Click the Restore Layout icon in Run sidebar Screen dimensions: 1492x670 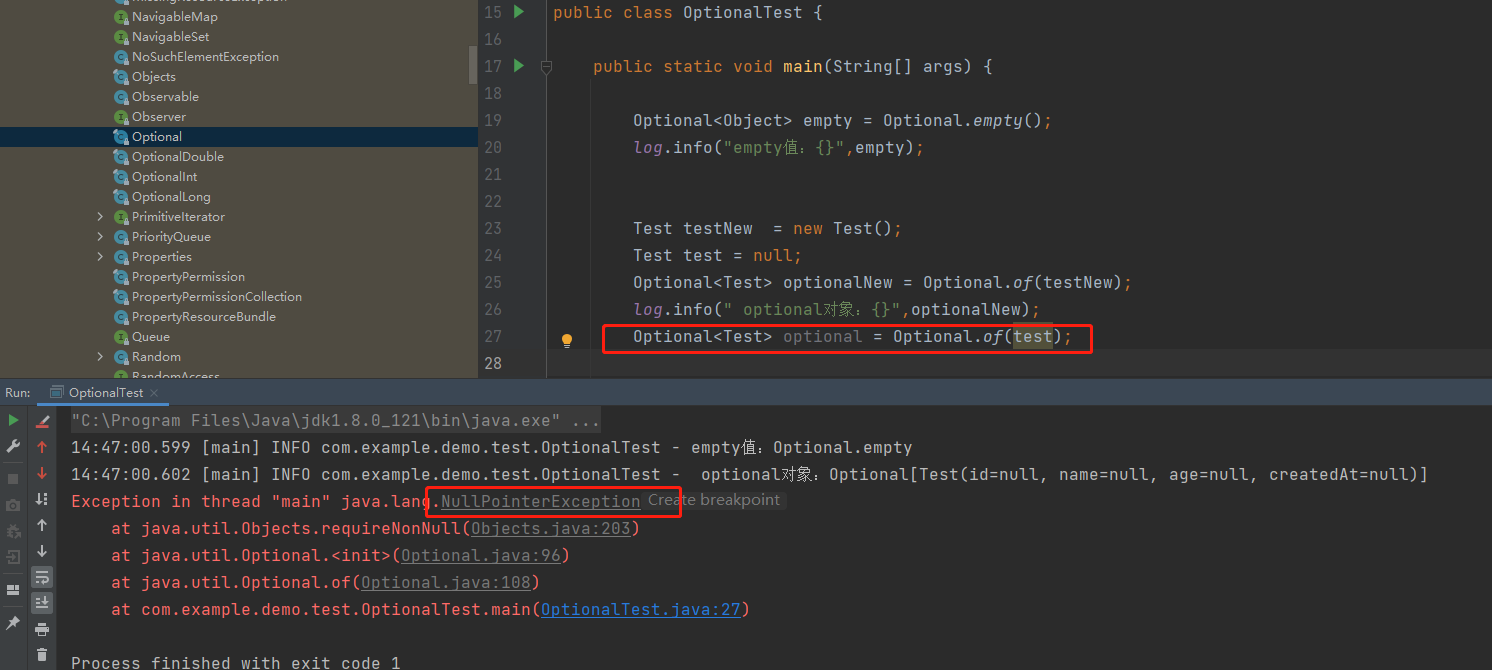point(13,590)
